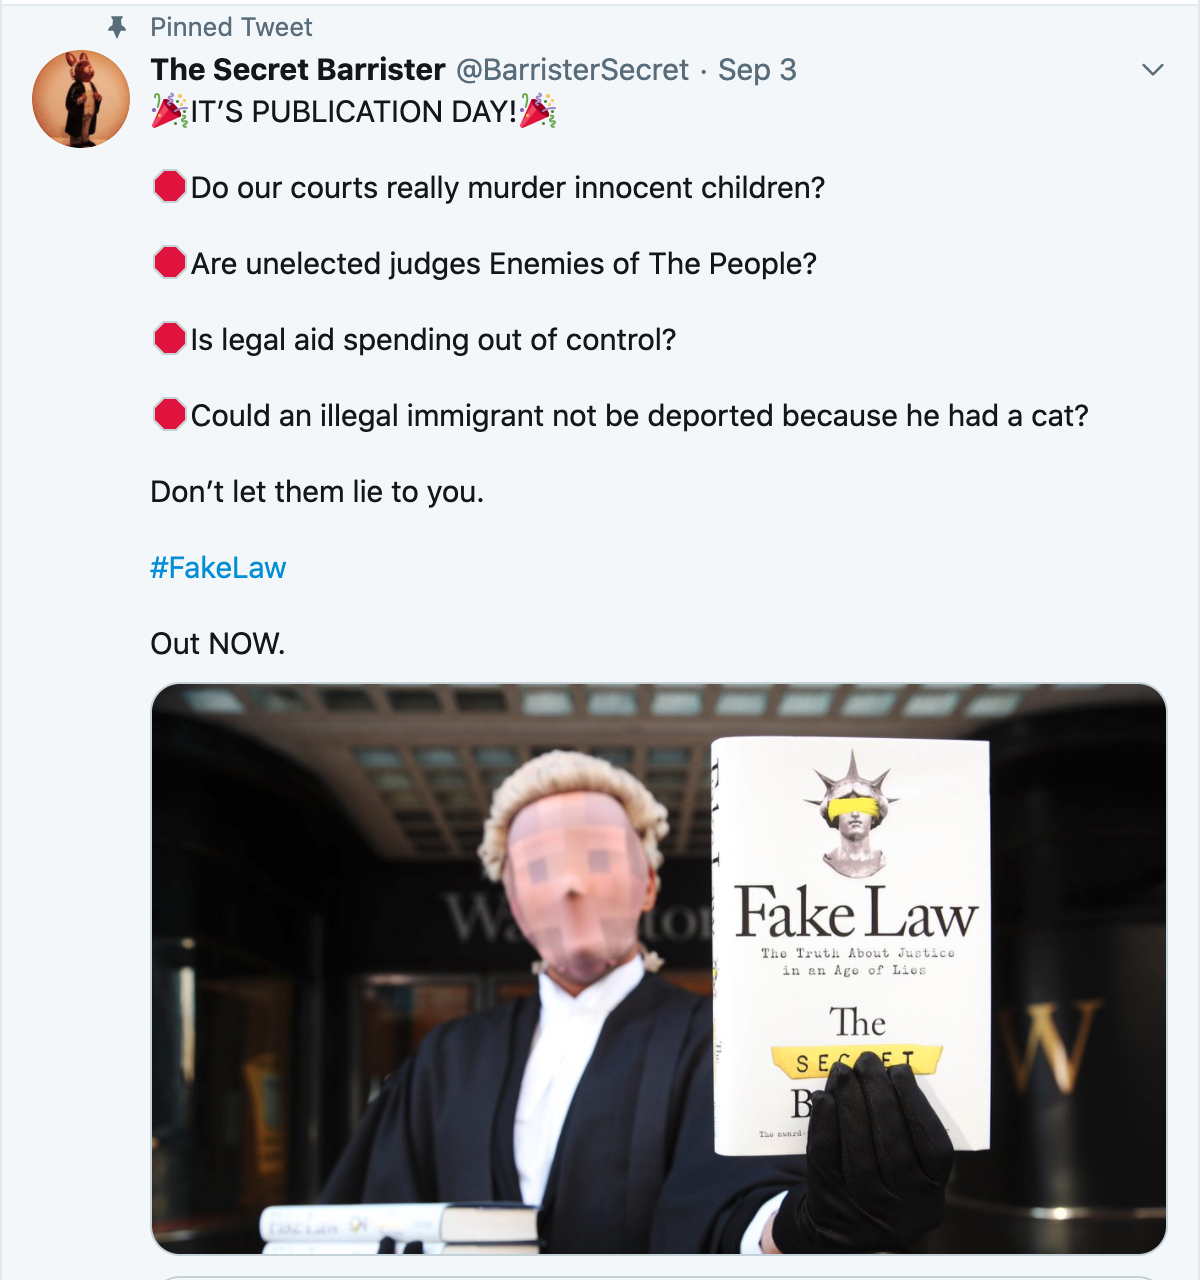The width and height of the screenshot is (1204, 1280).
Task: Click the Pinned Tweet label
Action: [x=232, y=27]
